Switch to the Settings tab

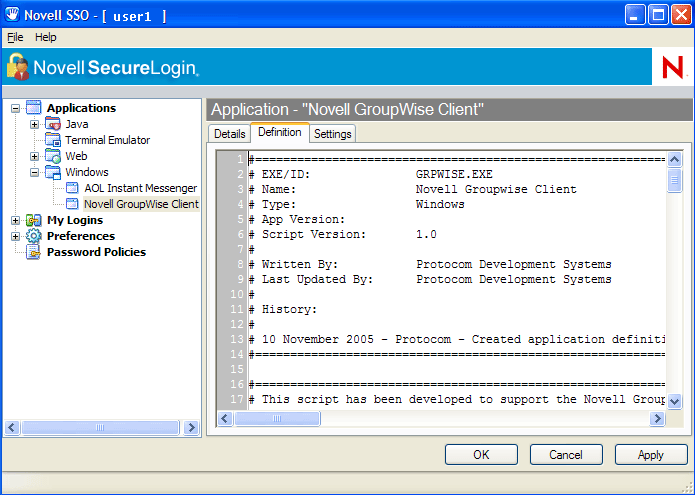(332, 134)
